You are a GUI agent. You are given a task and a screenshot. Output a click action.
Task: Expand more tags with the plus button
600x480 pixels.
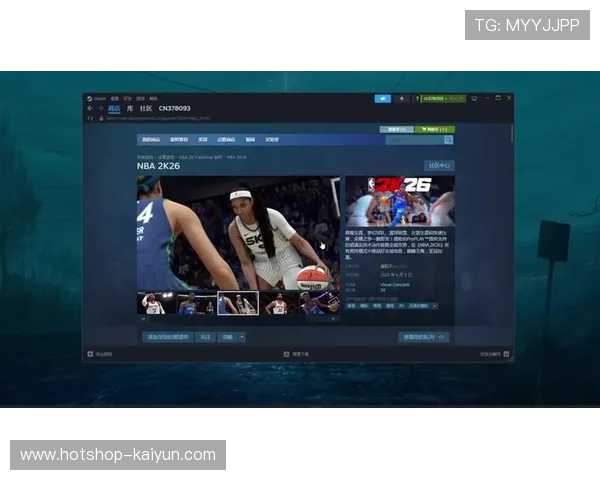434,306
